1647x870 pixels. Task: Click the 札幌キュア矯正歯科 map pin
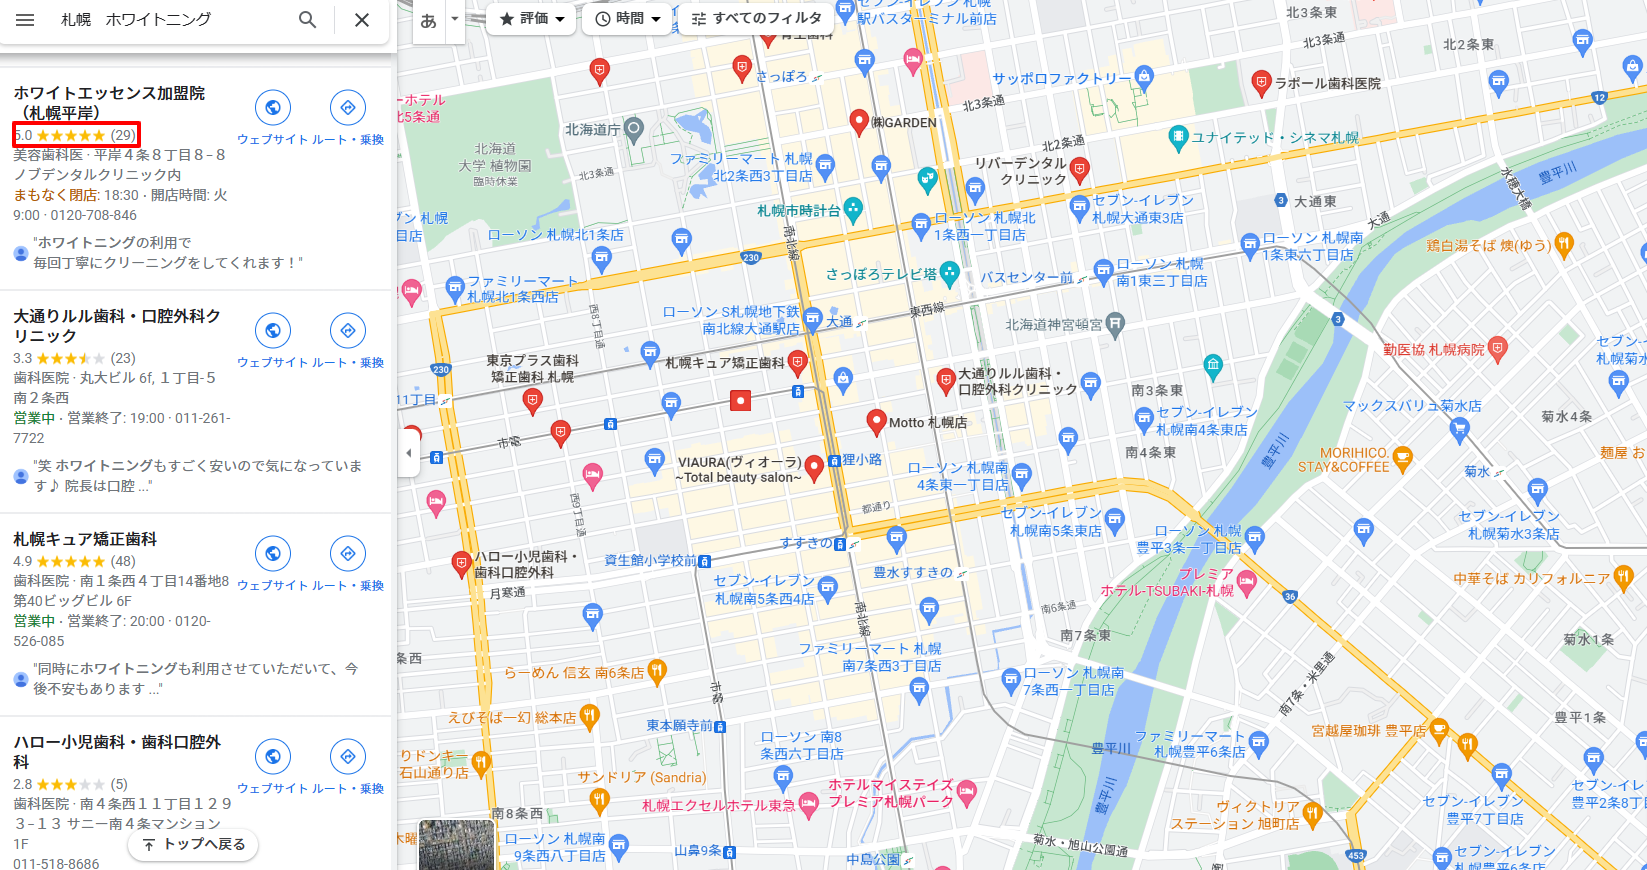coord(797,362)
